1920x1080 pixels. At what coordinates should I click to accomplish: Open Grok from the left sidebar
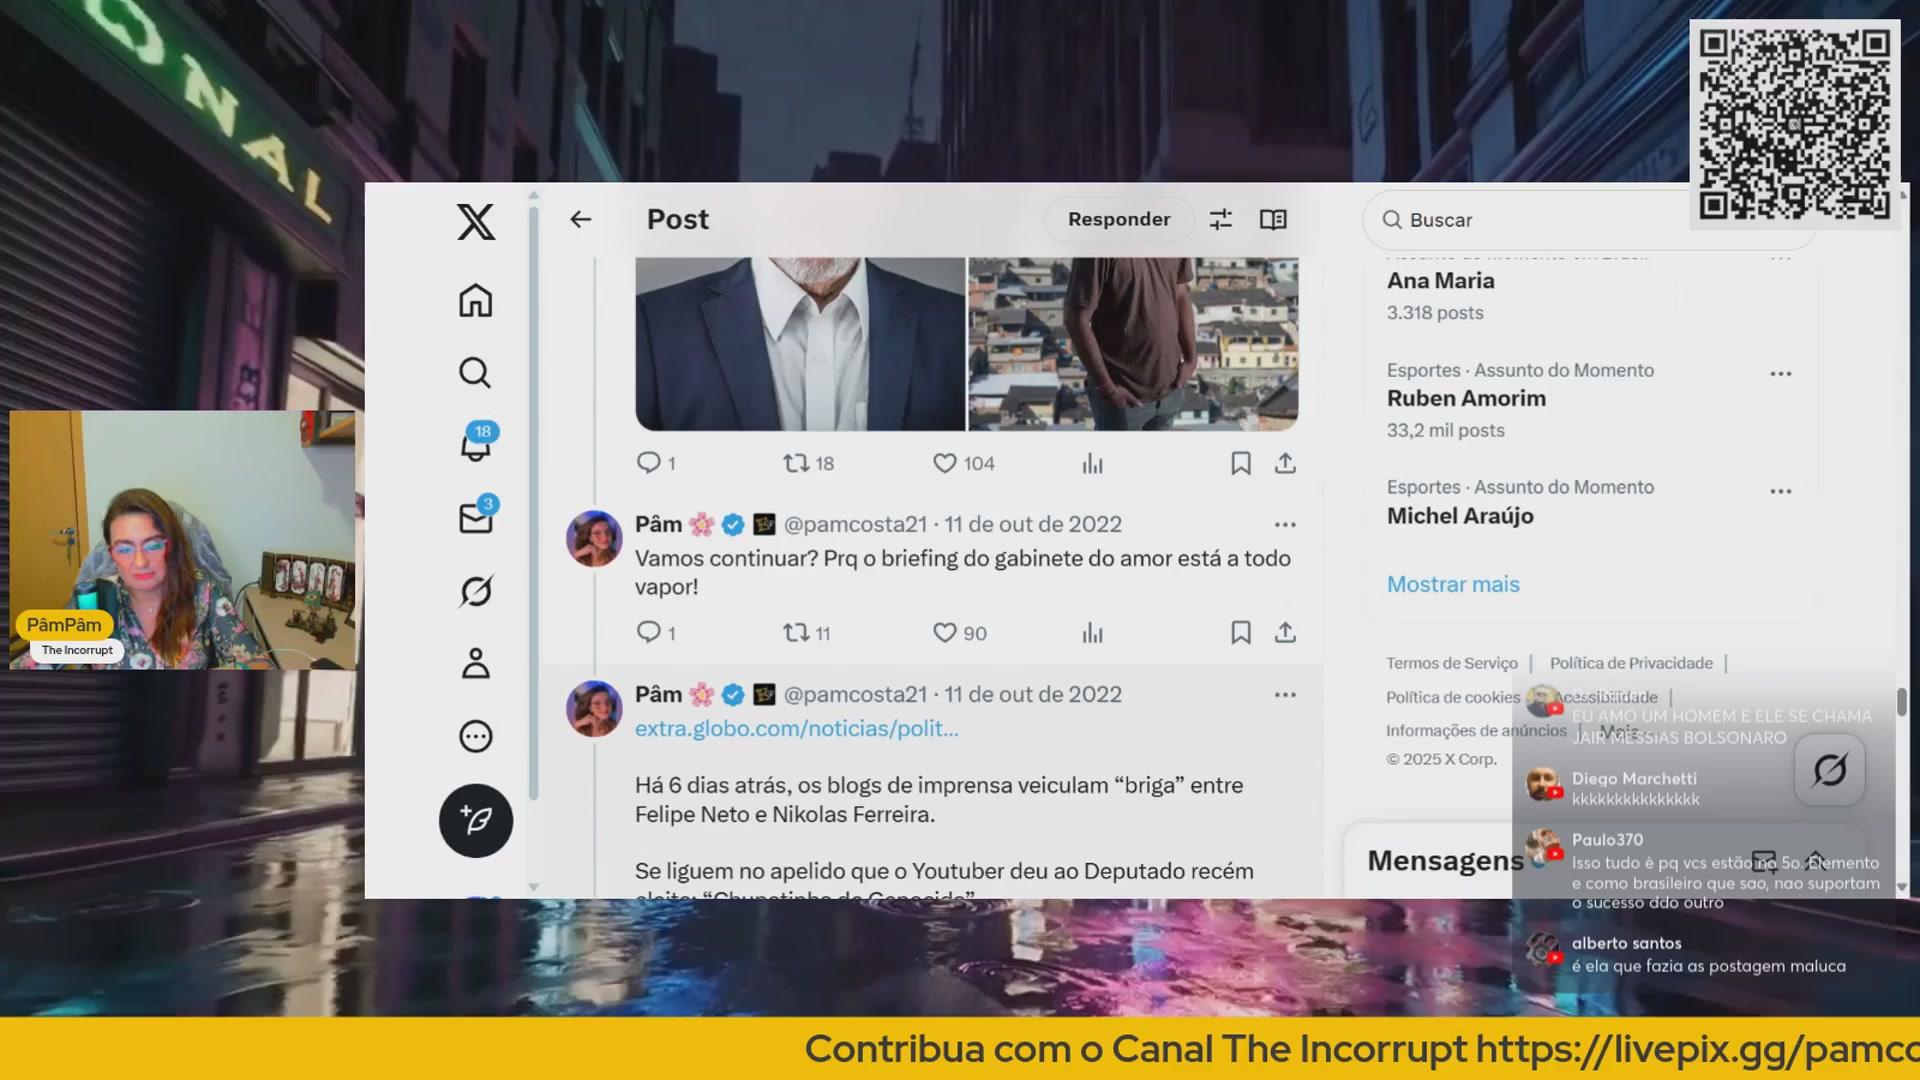click(476, 591)
